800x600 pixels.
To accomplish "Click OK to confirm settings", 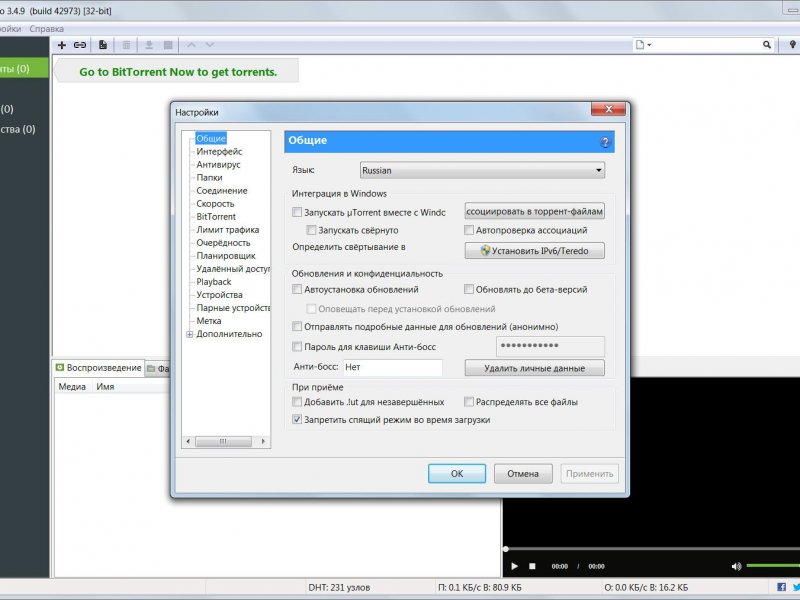I will click(457, 473).
